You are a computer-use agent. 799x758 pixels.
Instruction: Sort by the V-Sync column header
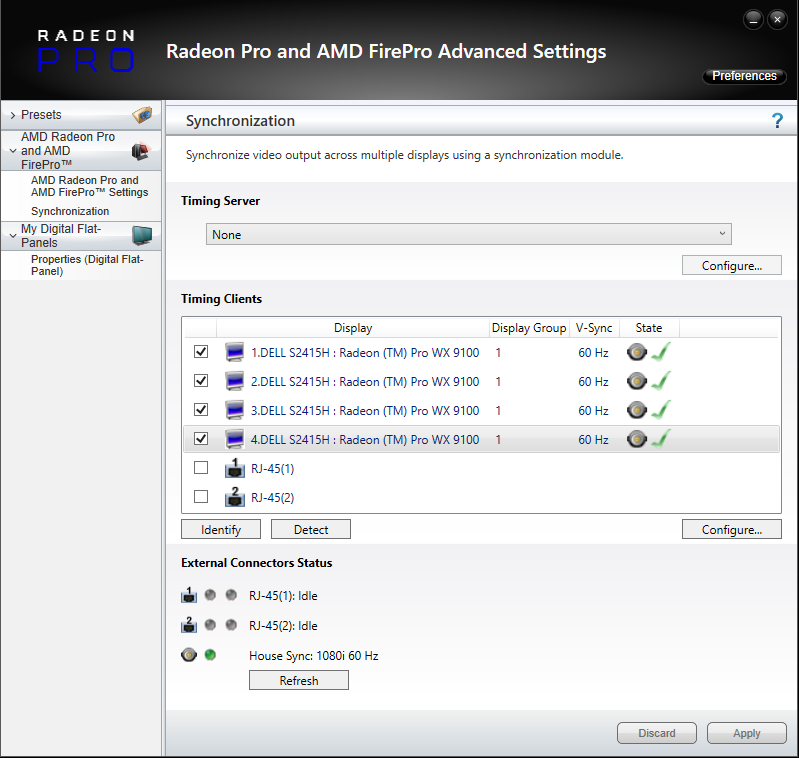tap(594, 328)
